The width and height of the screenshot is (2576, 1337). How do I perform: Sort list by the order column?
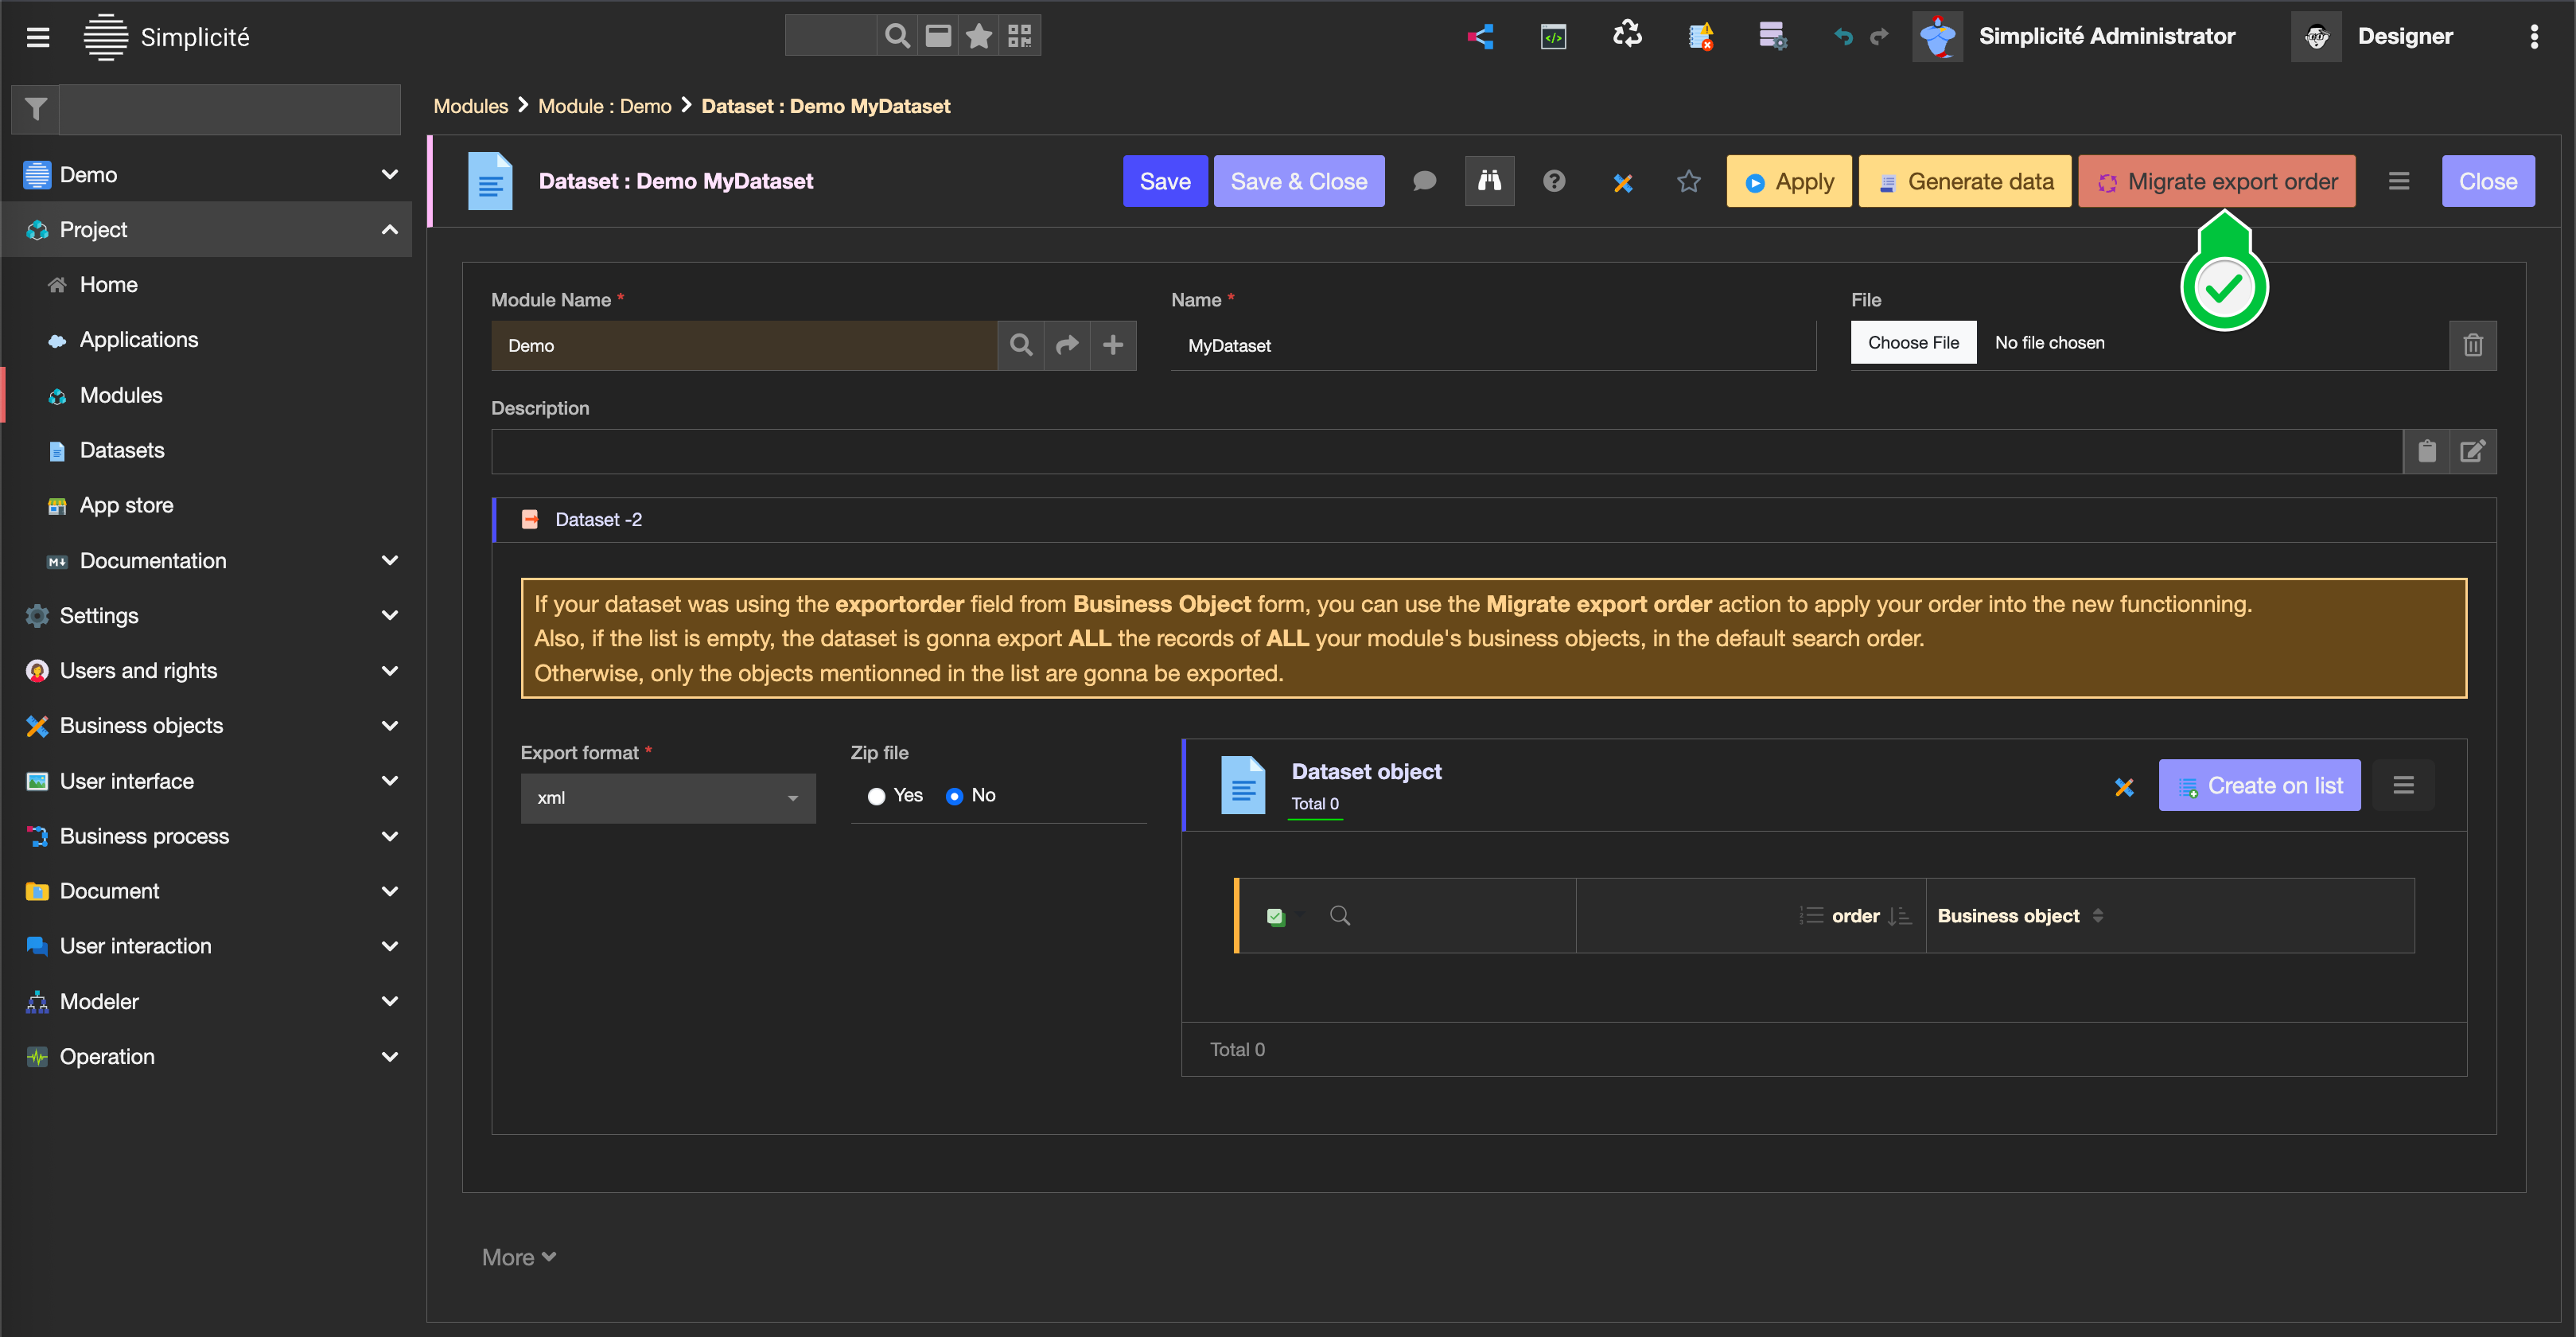[x=1855, y=916]
